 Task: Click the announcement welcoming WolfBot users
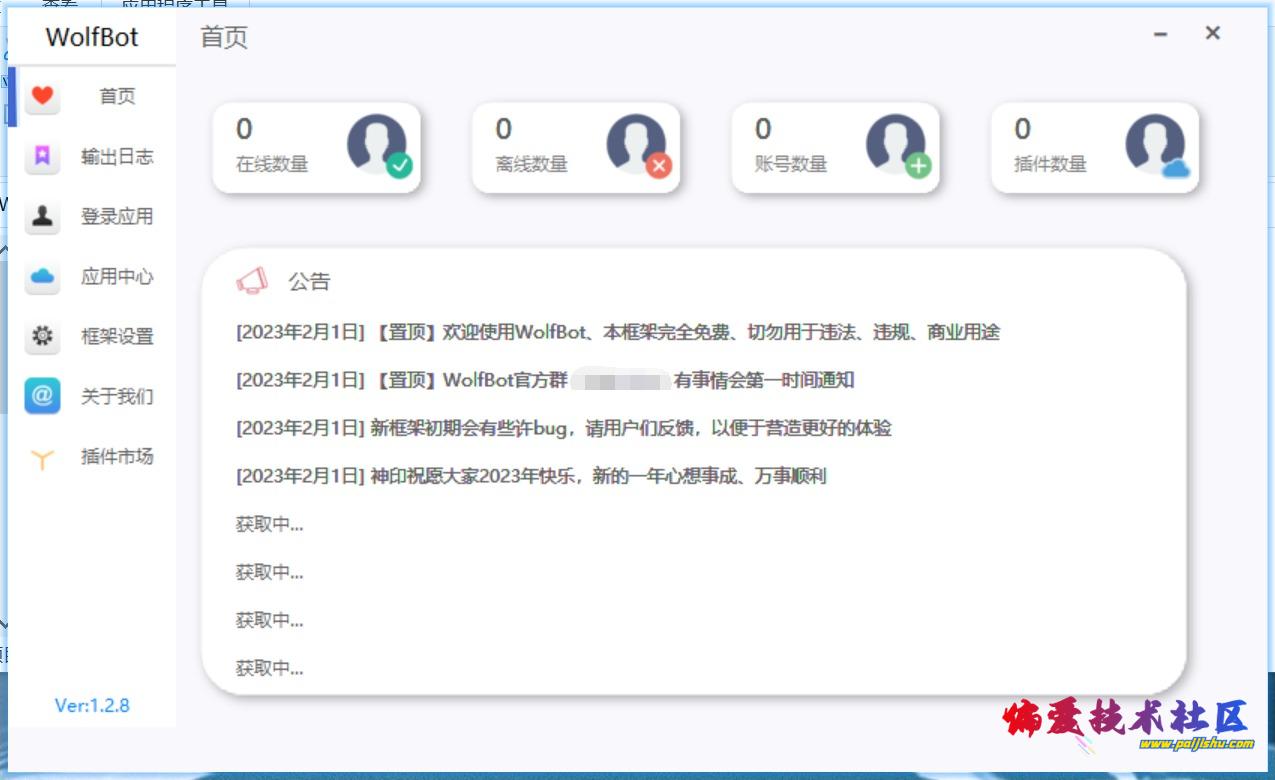pos(618,332)
